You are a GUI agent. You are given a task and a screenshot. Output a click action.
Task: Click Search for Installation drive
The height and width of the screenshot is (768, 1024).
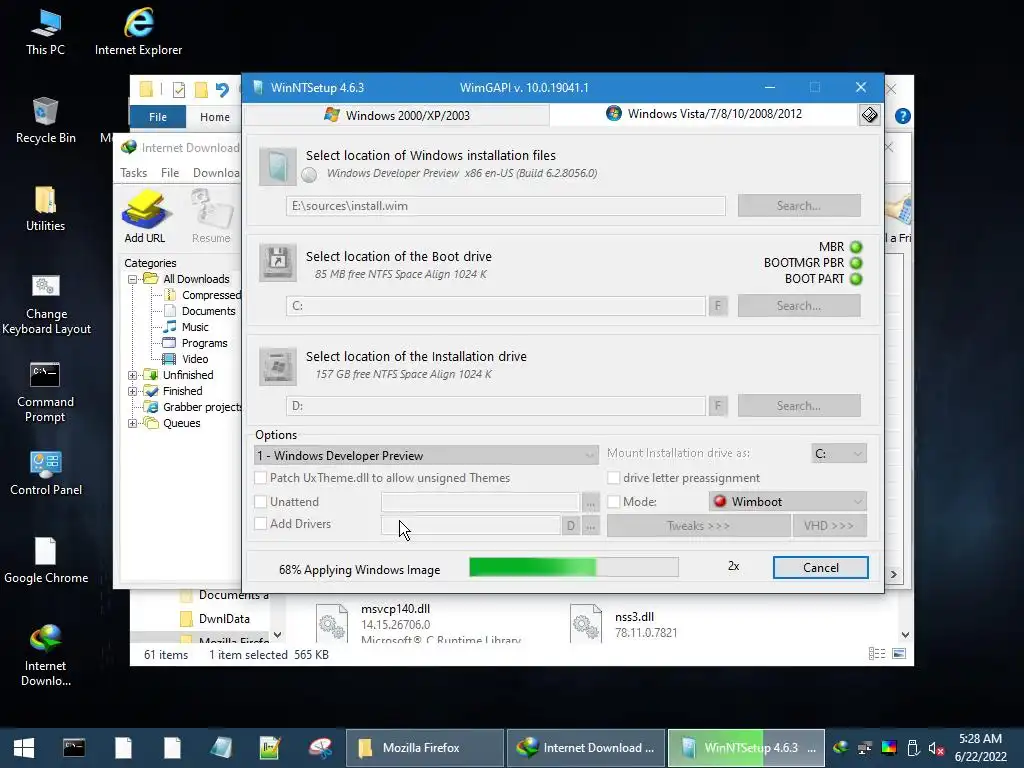[x=799, y=406]
